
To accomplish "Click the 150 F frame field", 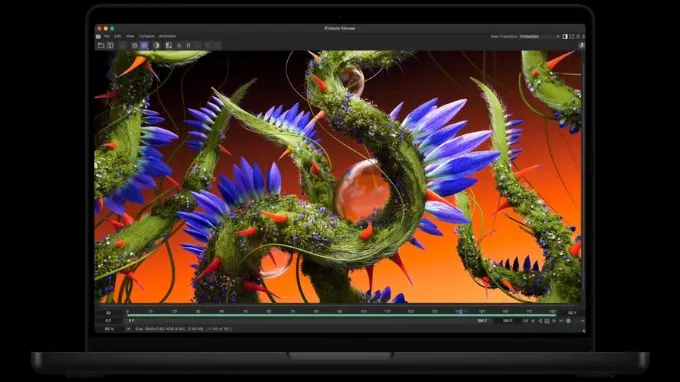I will click(x=482, y=321).
